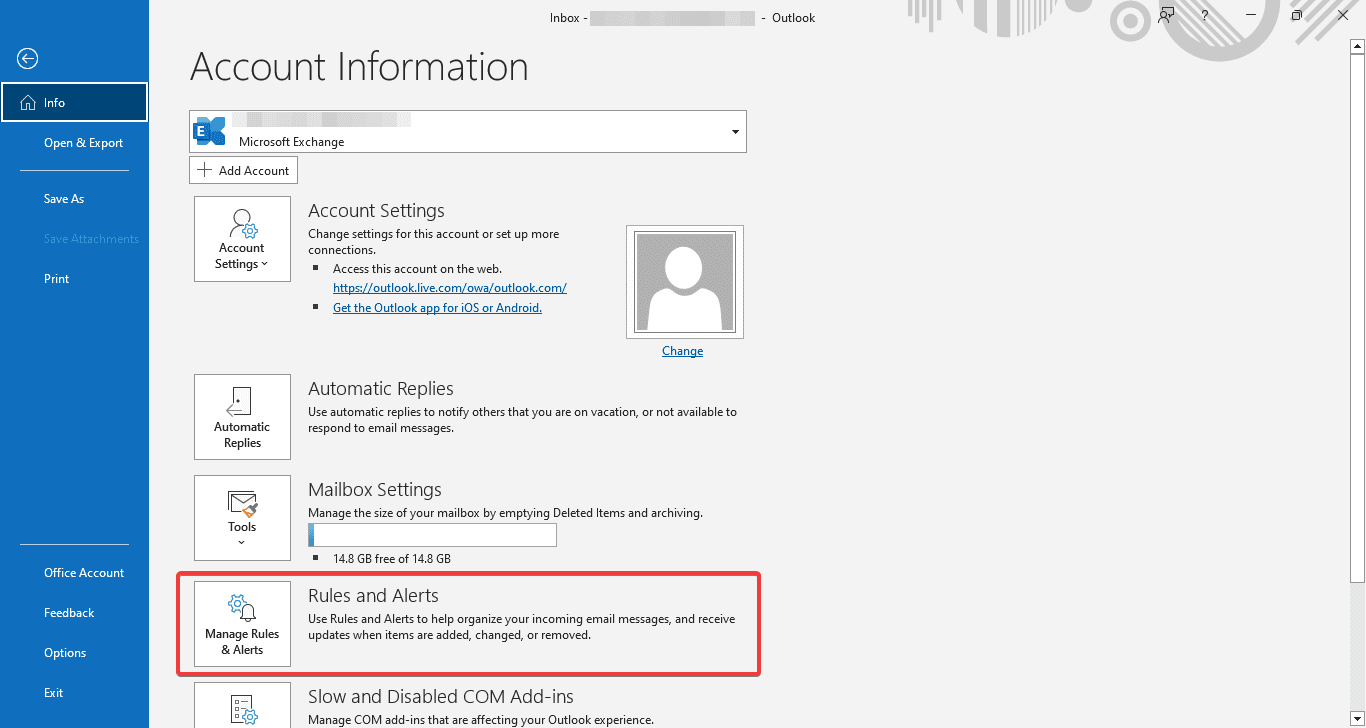This screenshot has height=728, width=1366.
Task: Click the Slow and Disabled COM Add-ins heading
Action: pos(441,697)
